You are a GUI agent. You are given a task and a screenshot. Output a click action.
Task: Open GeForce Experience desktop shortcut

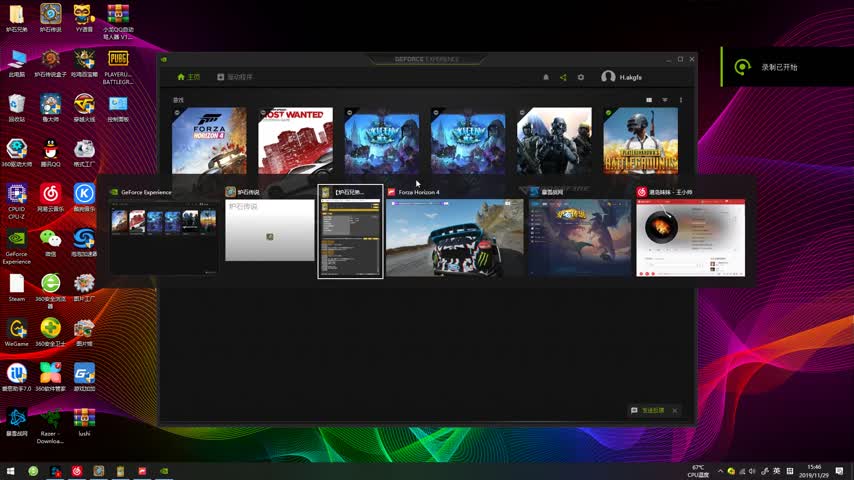[16, 246]
